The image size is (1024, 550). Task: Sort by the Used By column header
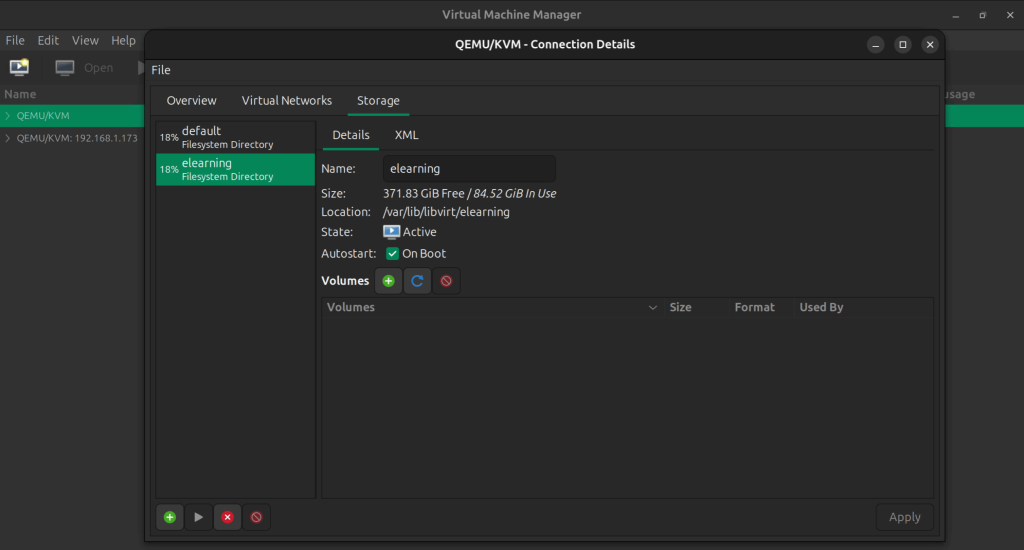(863, 308)
